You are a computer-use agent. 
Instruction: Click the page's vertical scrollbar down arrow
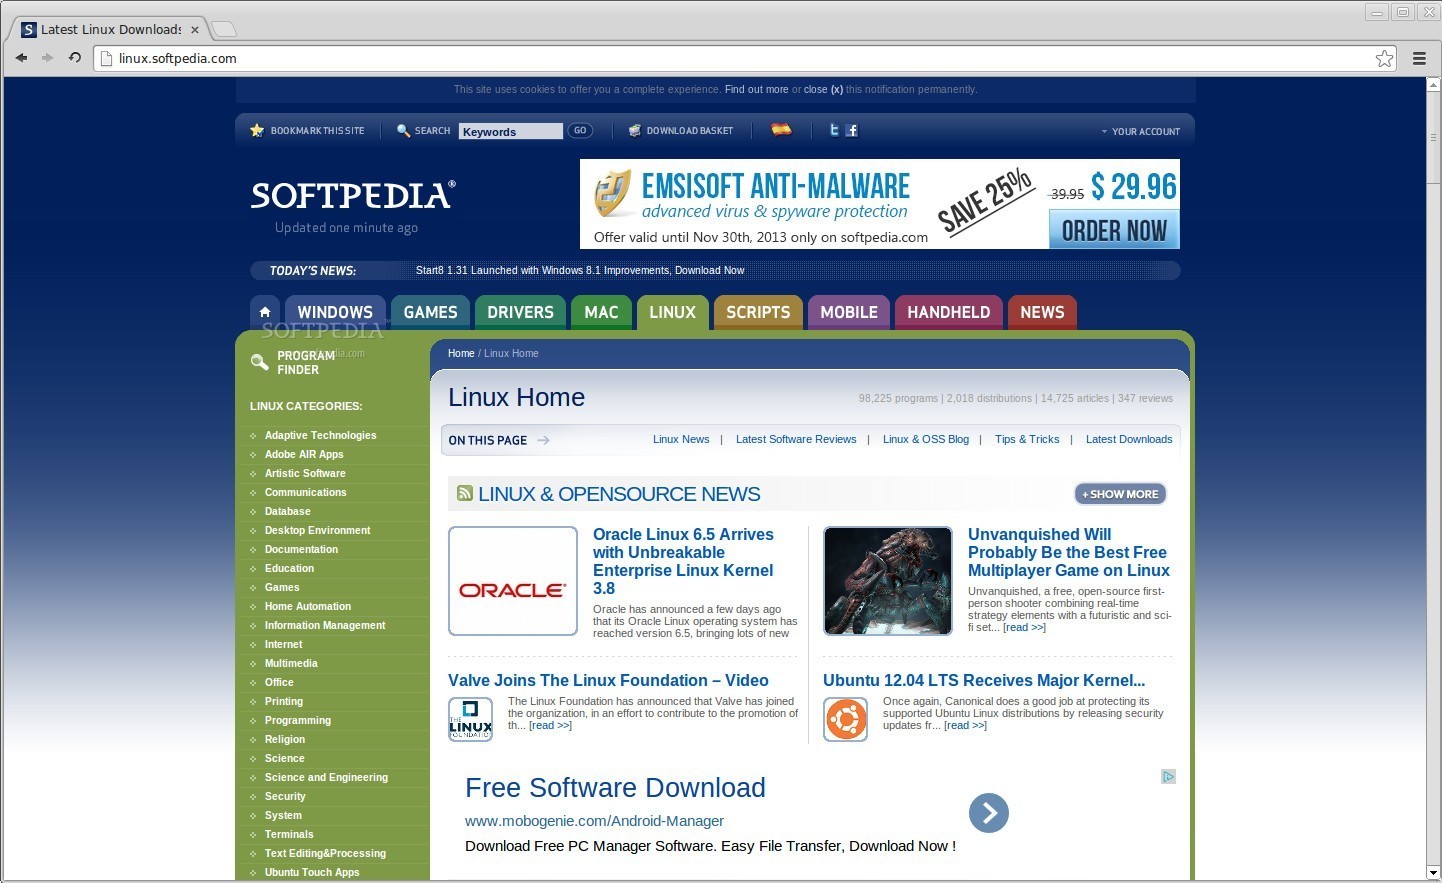(1433, 873)
